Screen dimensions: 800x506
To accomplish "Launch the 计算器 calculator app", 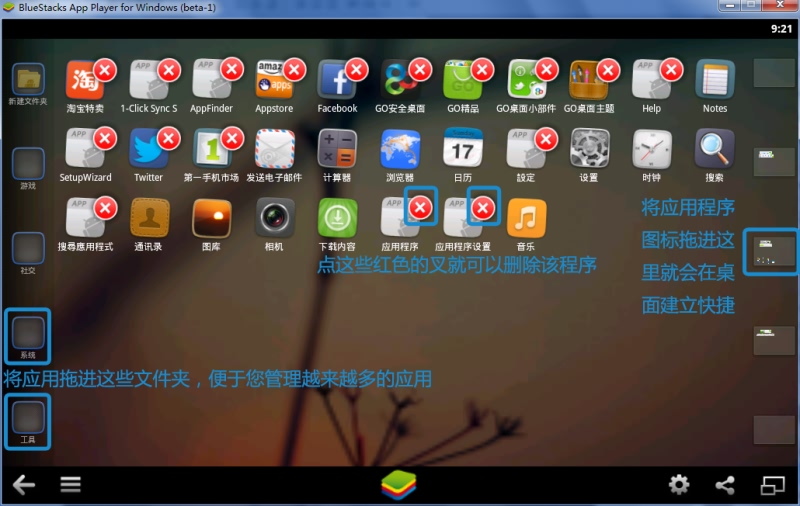I will pos(337,149).
